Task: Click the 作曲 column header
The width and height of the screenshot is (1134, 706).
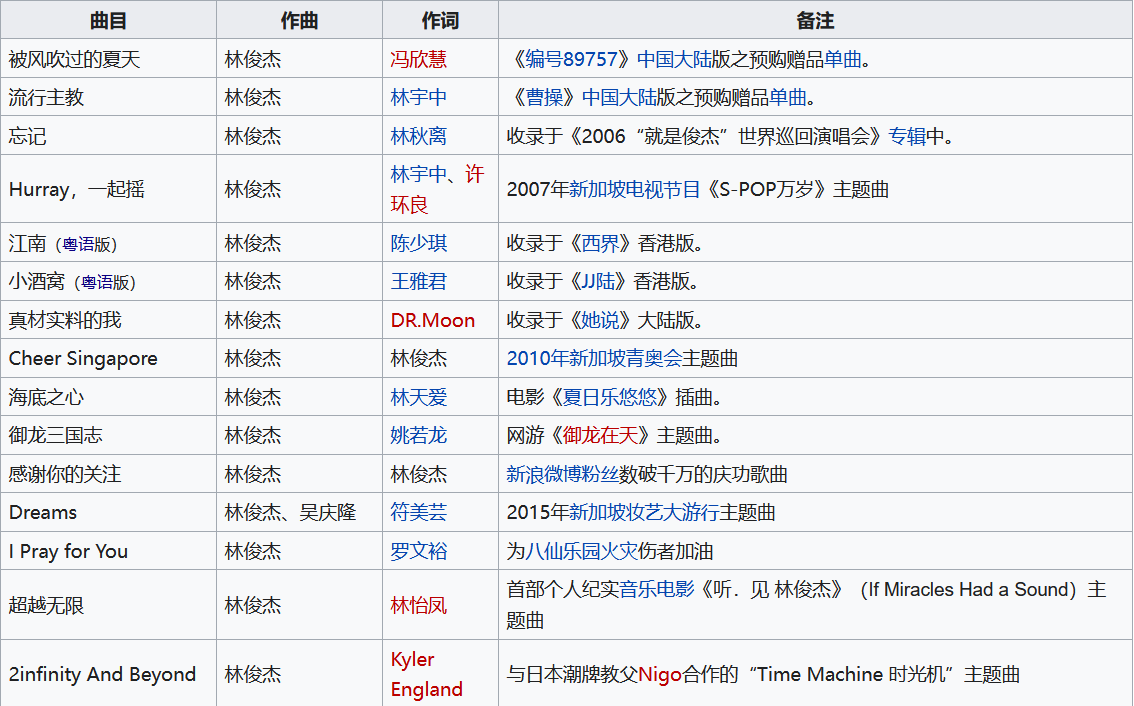Action: tap(299, 20)
